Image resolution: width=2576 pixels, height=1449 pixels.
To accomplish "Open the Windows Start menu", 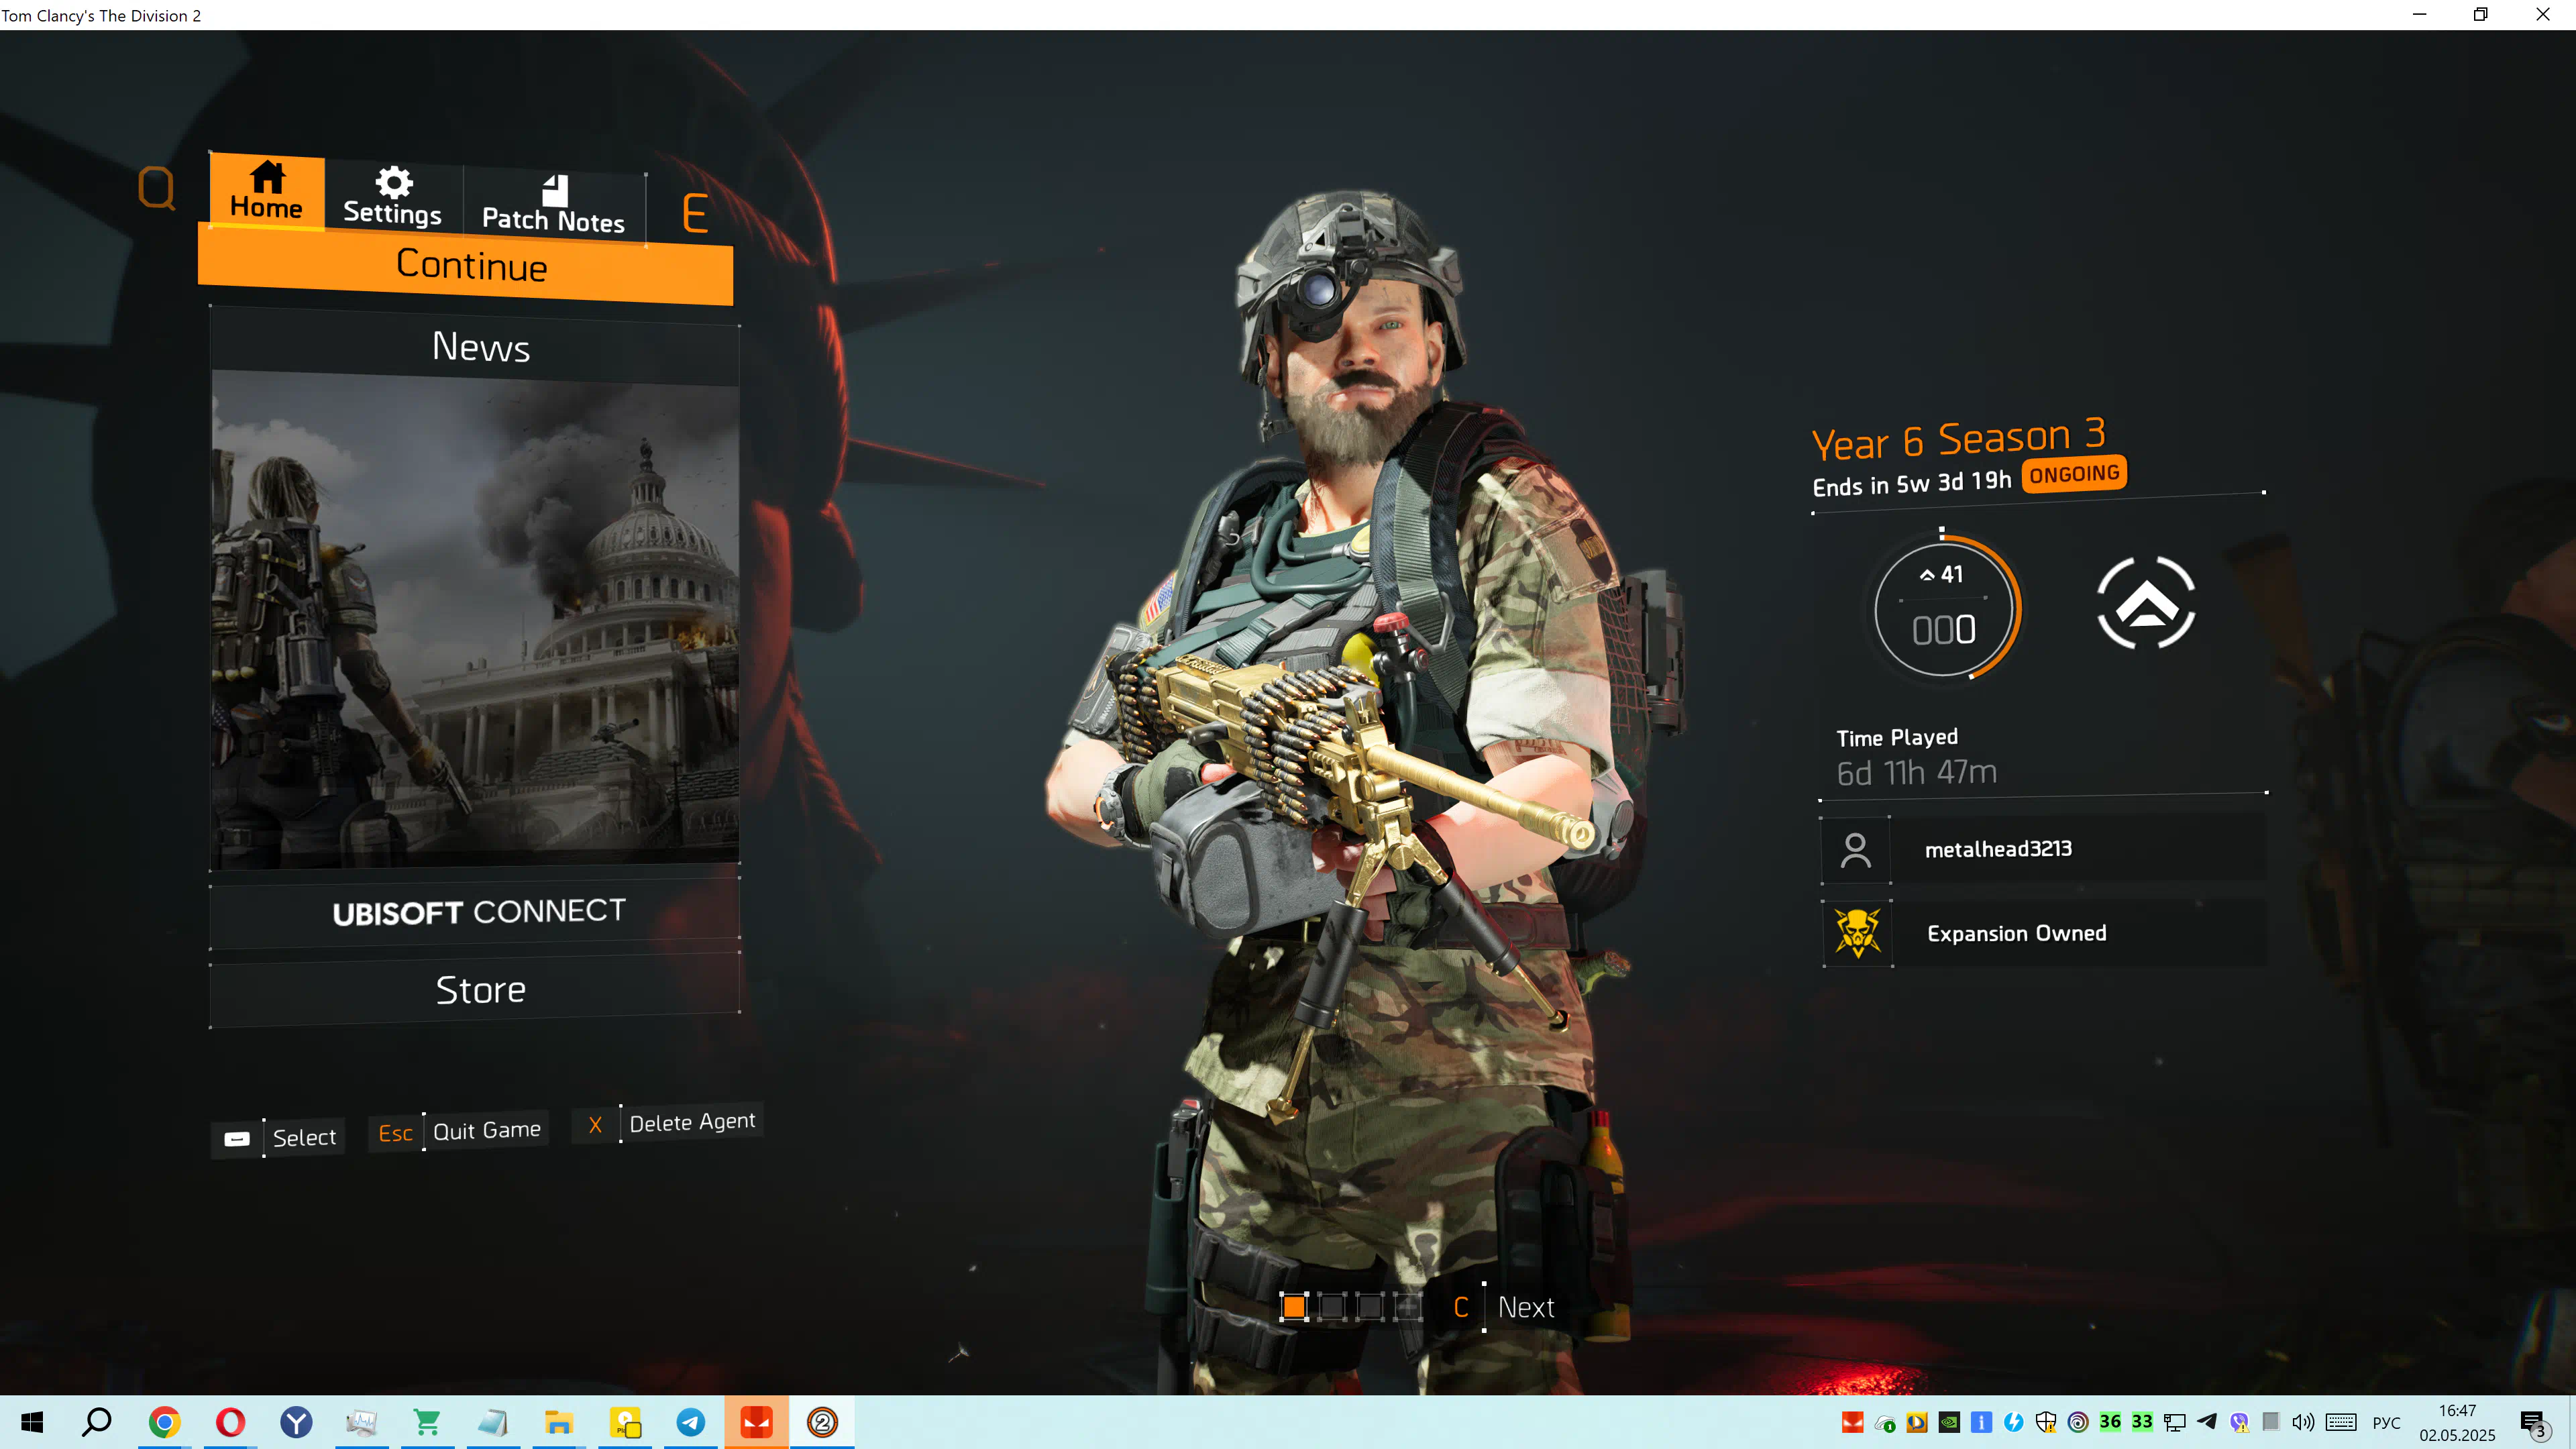I will tap(32, 1422).
